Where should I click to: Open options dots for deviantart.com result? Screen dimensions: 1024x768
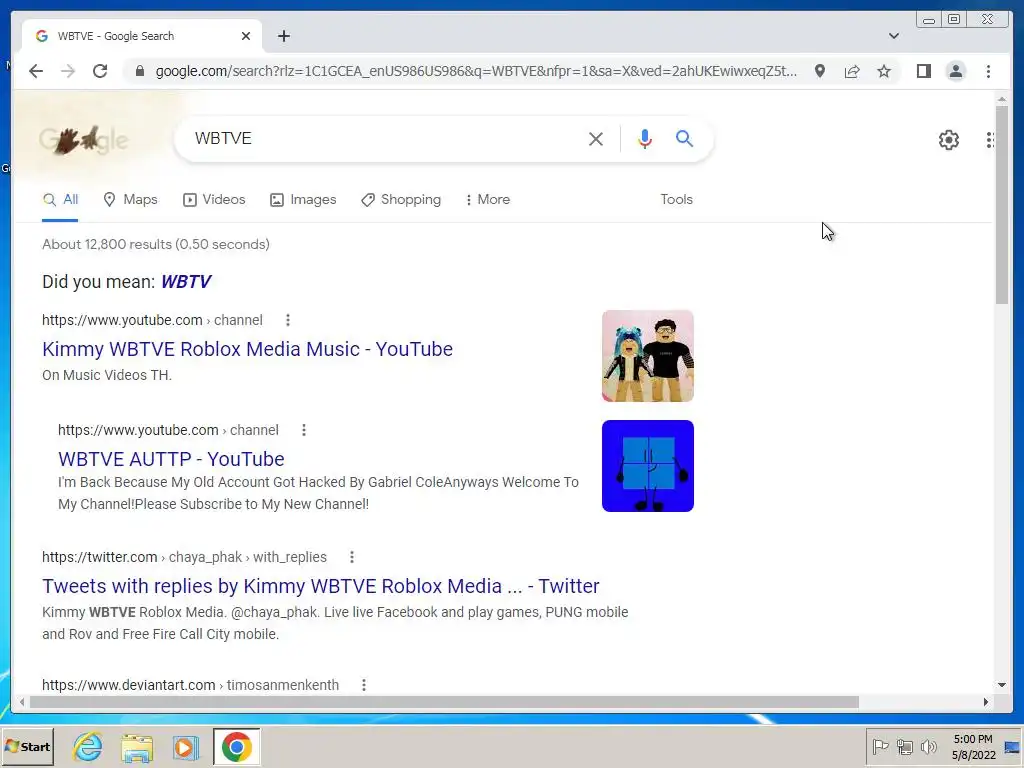364,685
